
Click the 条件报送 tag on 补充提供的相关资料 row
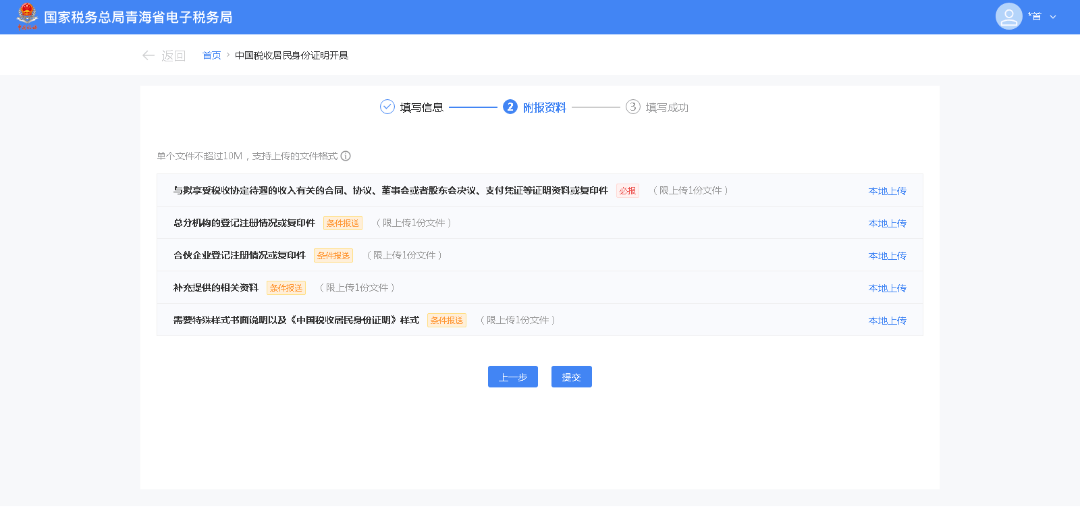click(286, 288)
